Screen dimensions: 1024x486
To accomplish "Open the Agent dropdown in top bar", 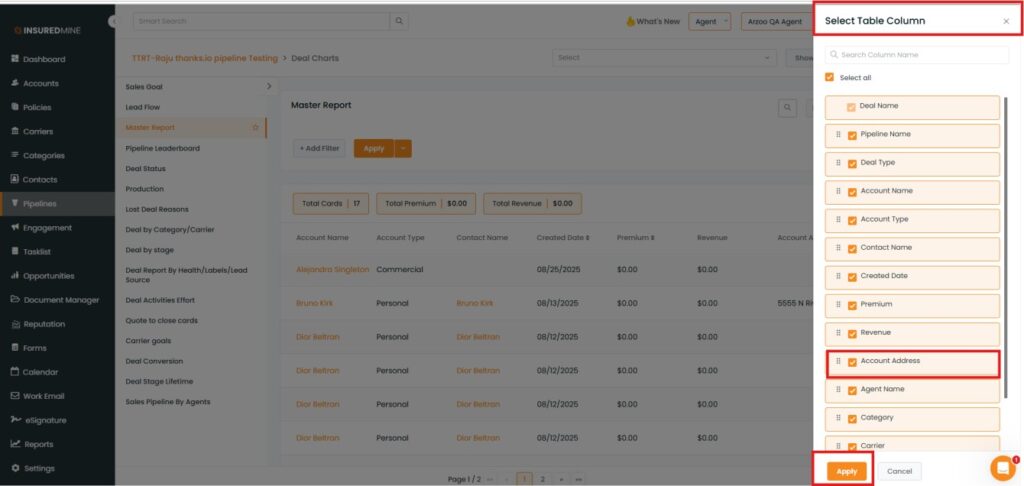I will tap(709, 21).
